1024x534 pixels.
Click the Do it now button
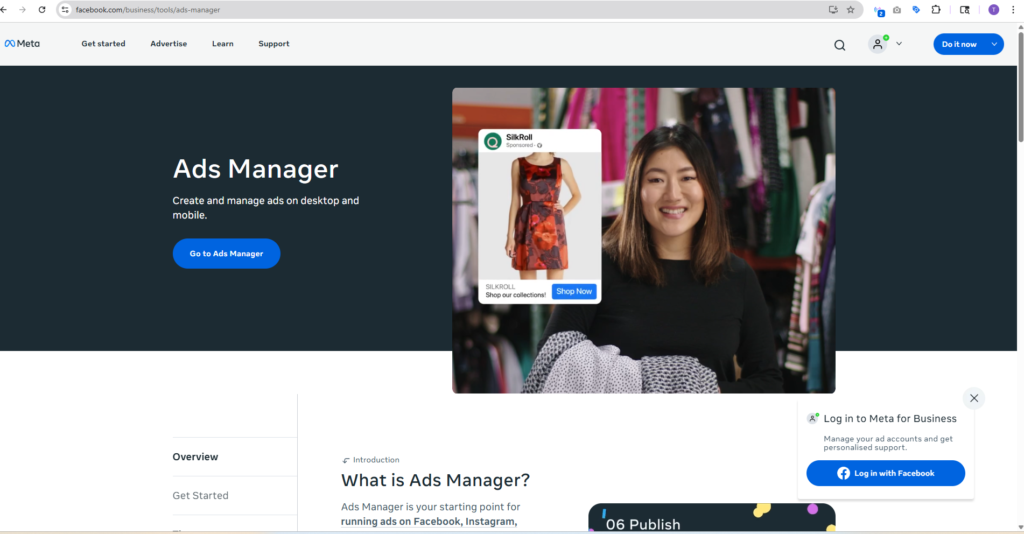pos(959,44)
